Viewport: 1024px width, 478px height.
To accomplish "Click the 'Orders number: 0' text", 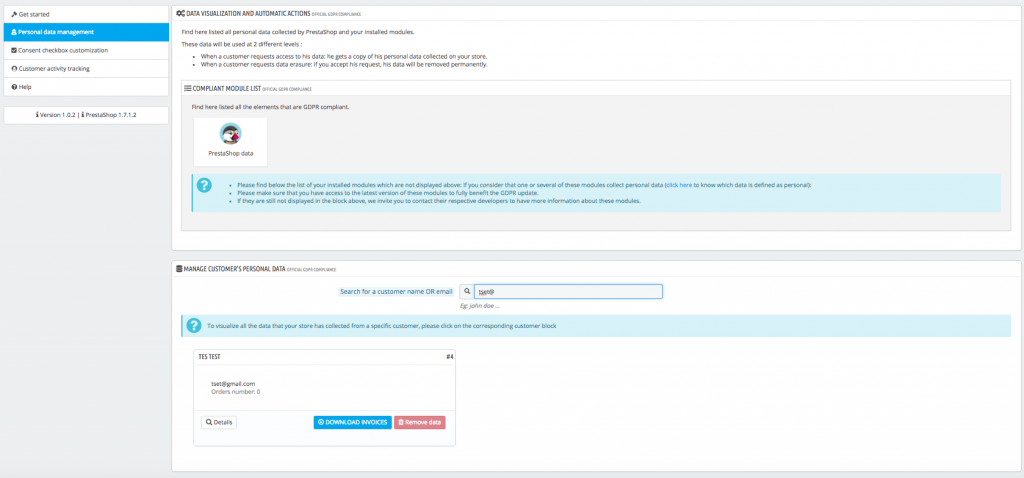I will [236, 392].
